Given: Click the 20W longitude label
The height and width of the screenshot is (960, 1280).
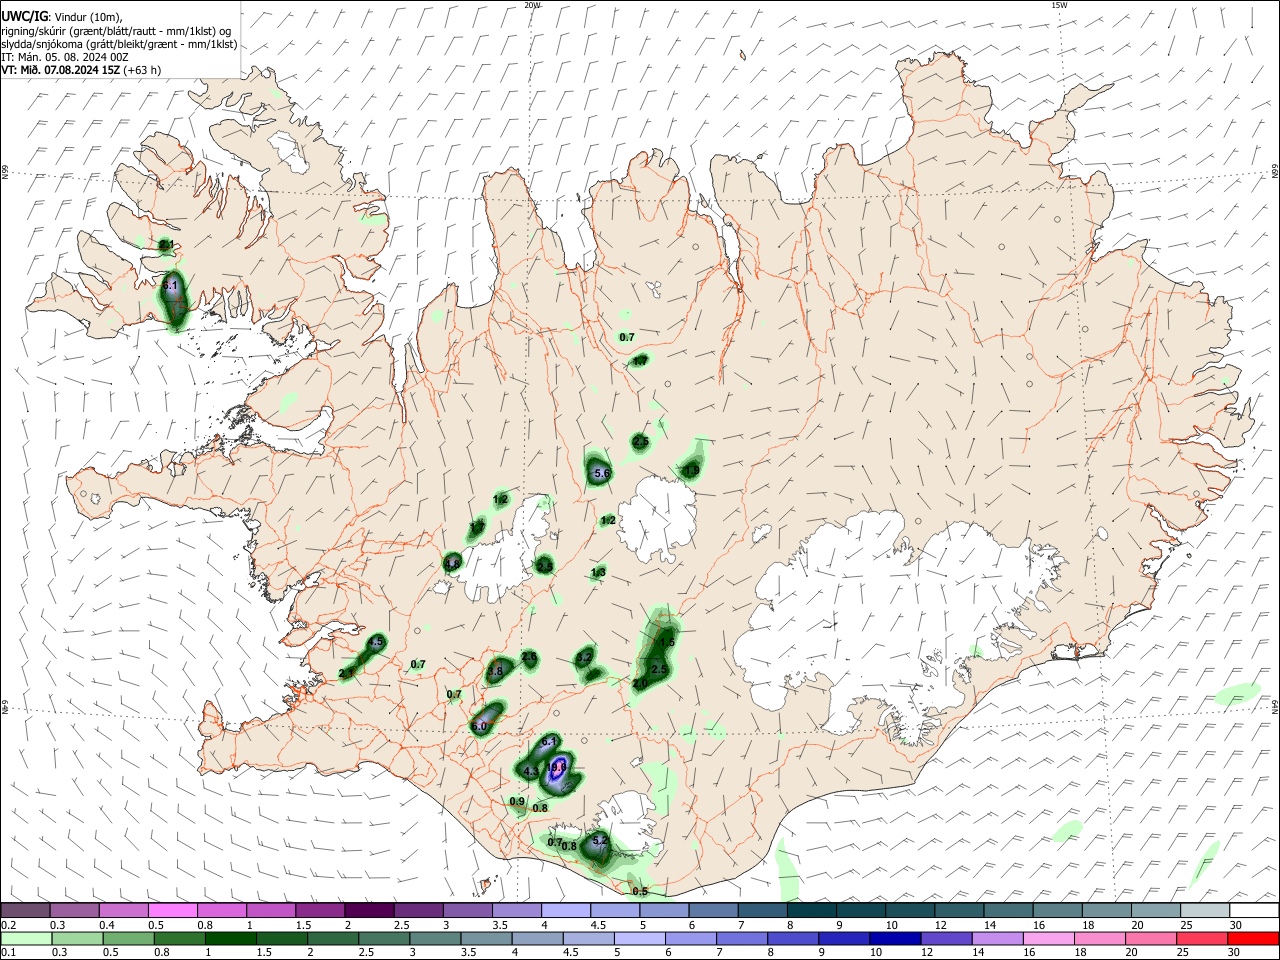Looking at the screenshot, I should coord(532,5).
